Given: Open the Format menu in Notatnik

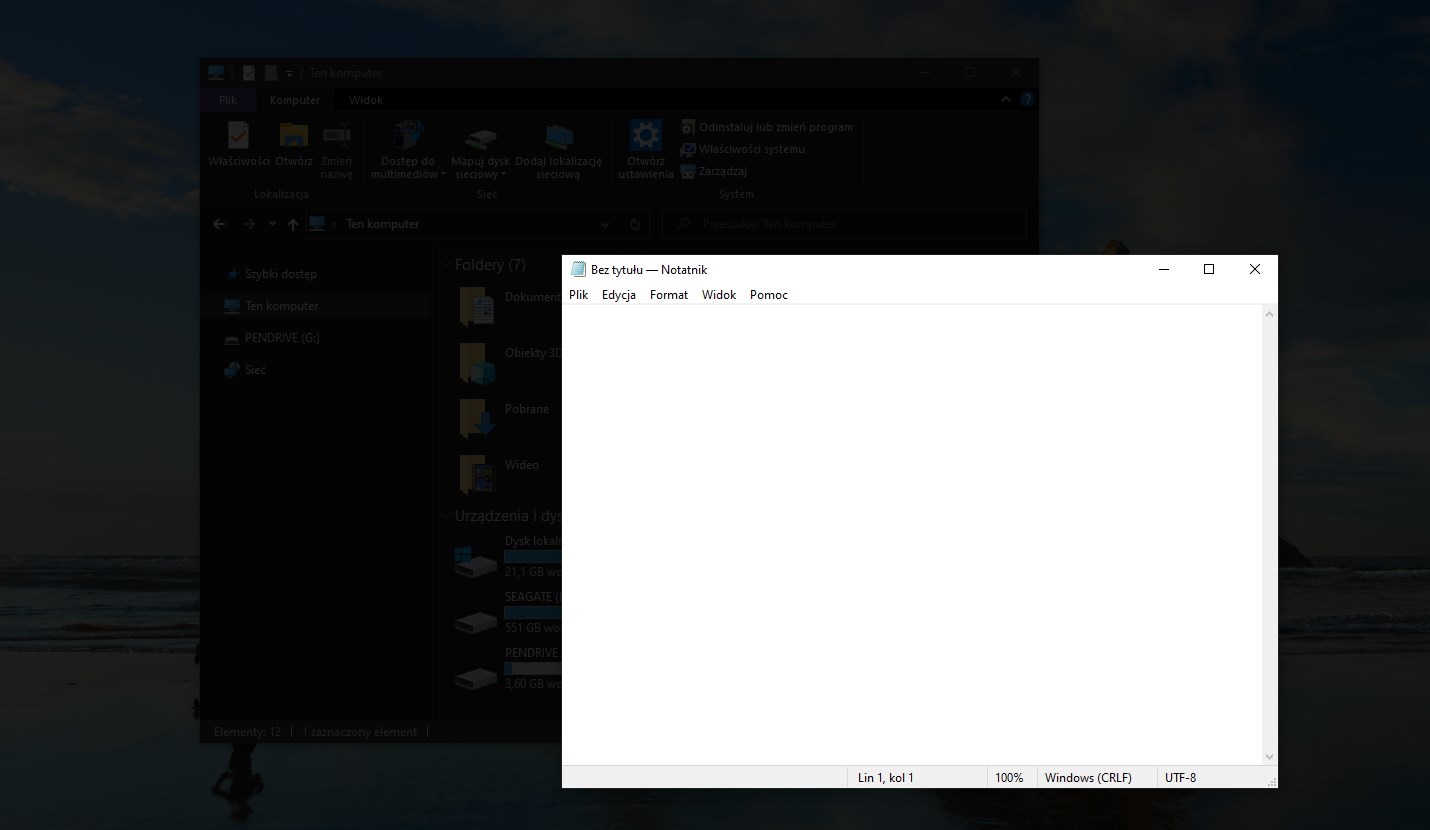Looking at the screenshot, I should 669,295.
